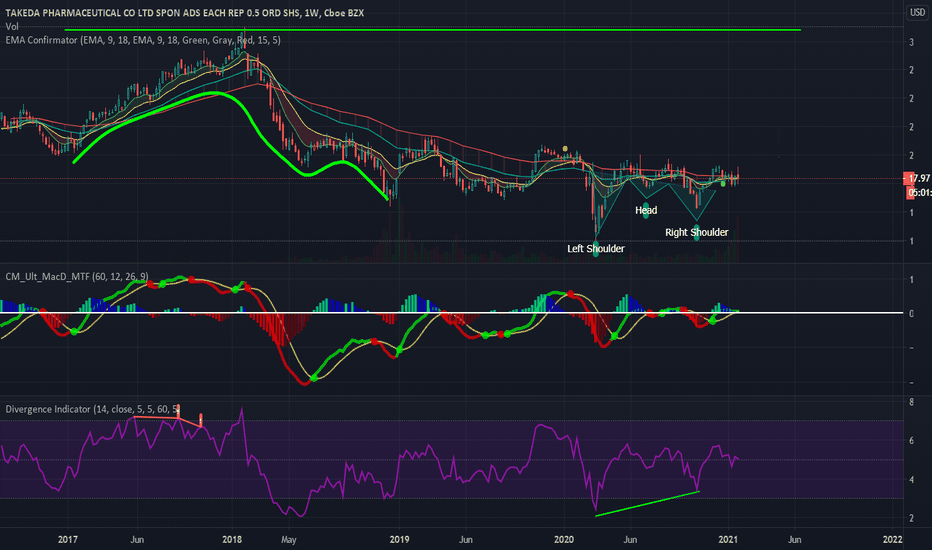Viewport: 932px width, 550px height.
Task: Select the Left Shoulder annotation text
Action: (596, 249)
